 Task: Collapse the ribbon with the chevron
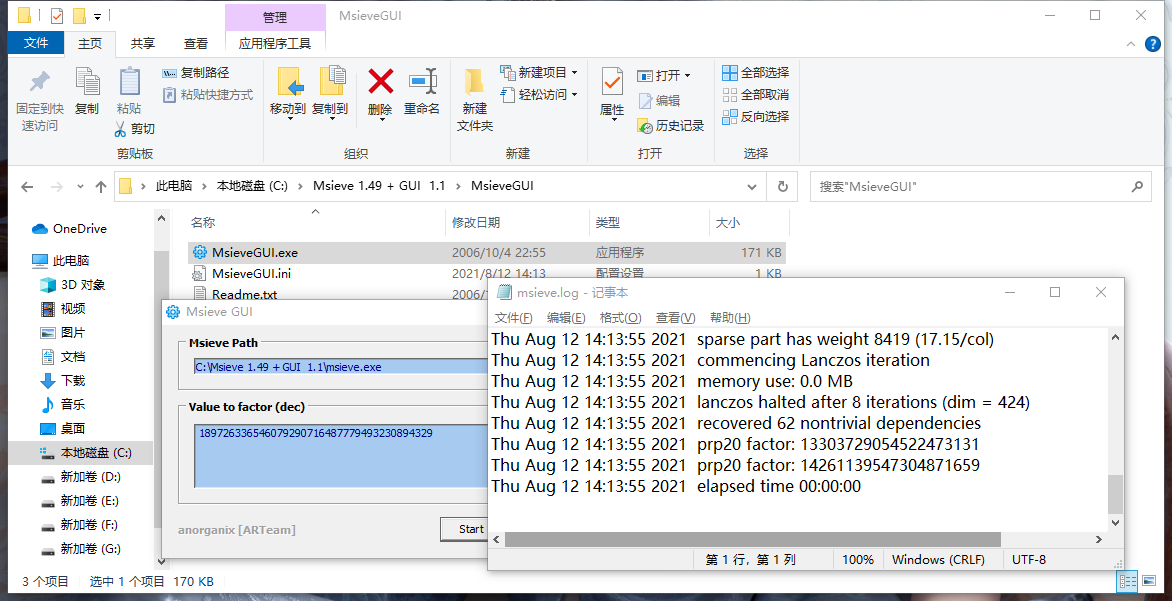pos(1131,44)
